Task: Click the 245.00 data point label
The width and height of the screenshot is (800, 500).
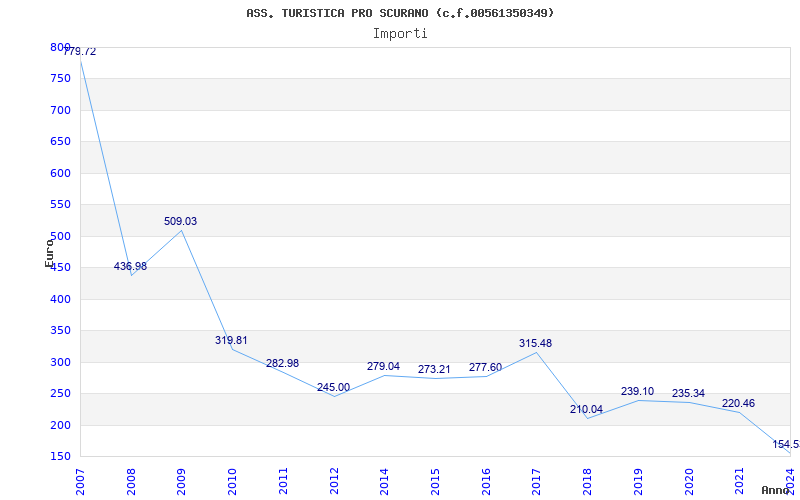Action: [333, 387]
